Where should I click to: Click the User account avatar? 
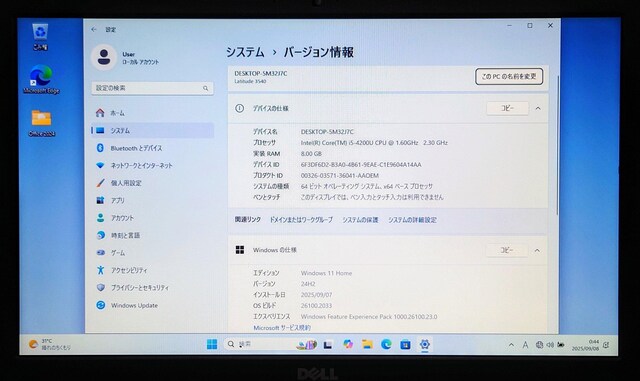[x=104, y=57]
